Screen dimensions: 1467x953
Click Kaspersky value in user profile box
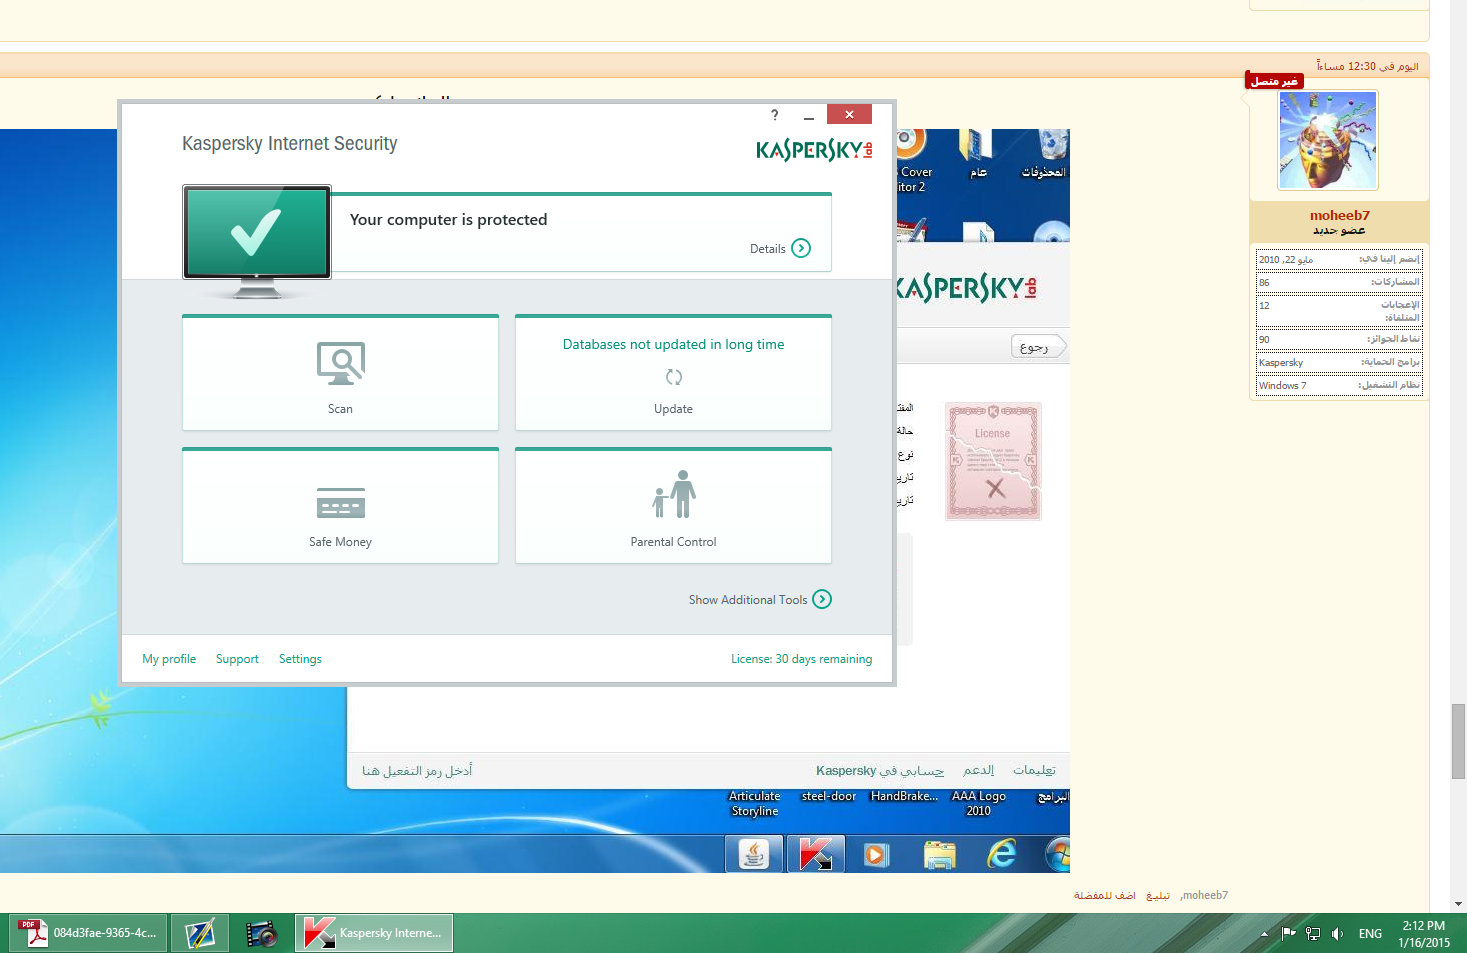1281,363
